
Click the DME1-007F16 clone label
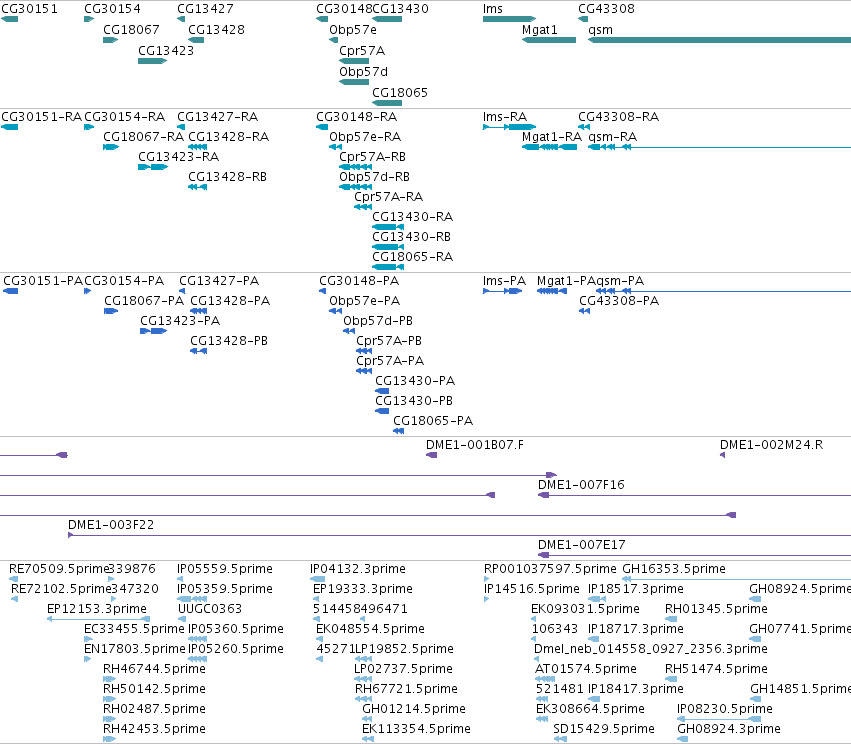click(x=581, y=485)
